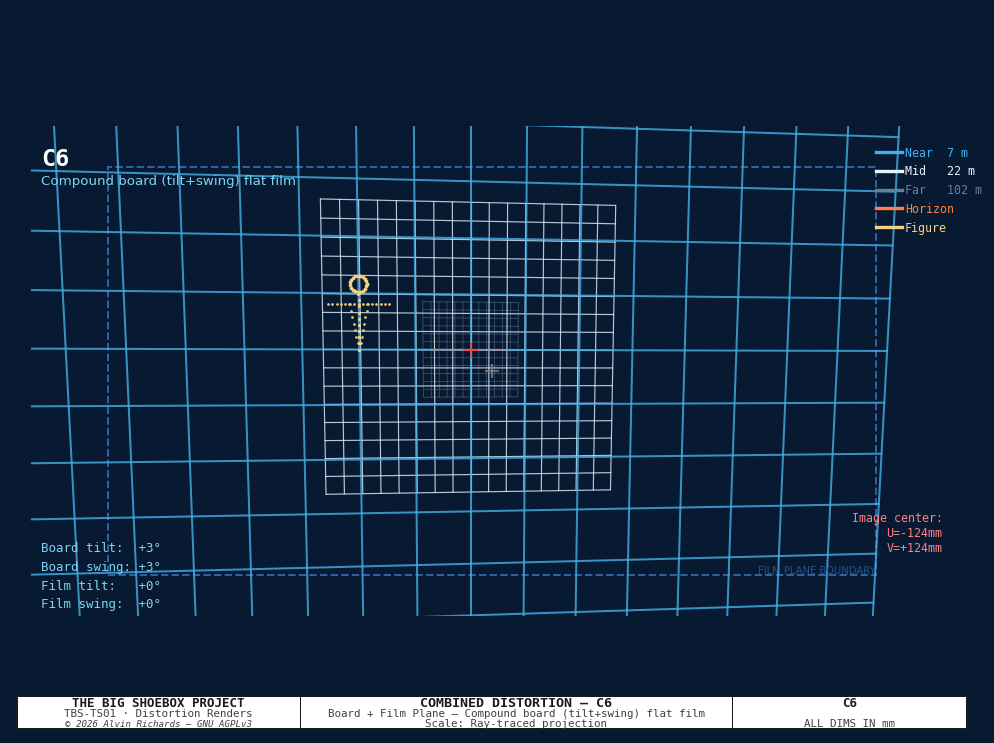This screenshot has height=743, width=994.
Task: Click the red image center crosshair
Action: [471, 349]
